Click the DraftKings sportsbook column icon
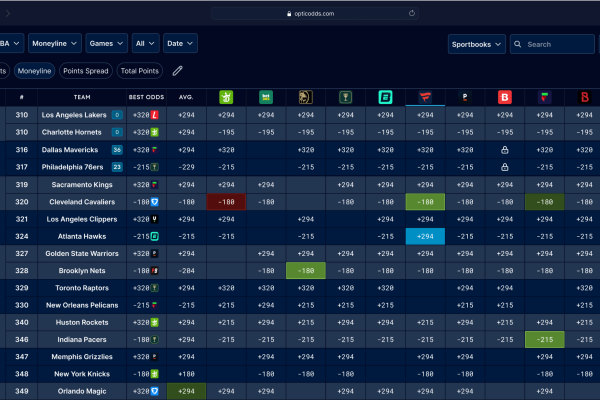This screenshot has height=400, width=600. [226, 97]
